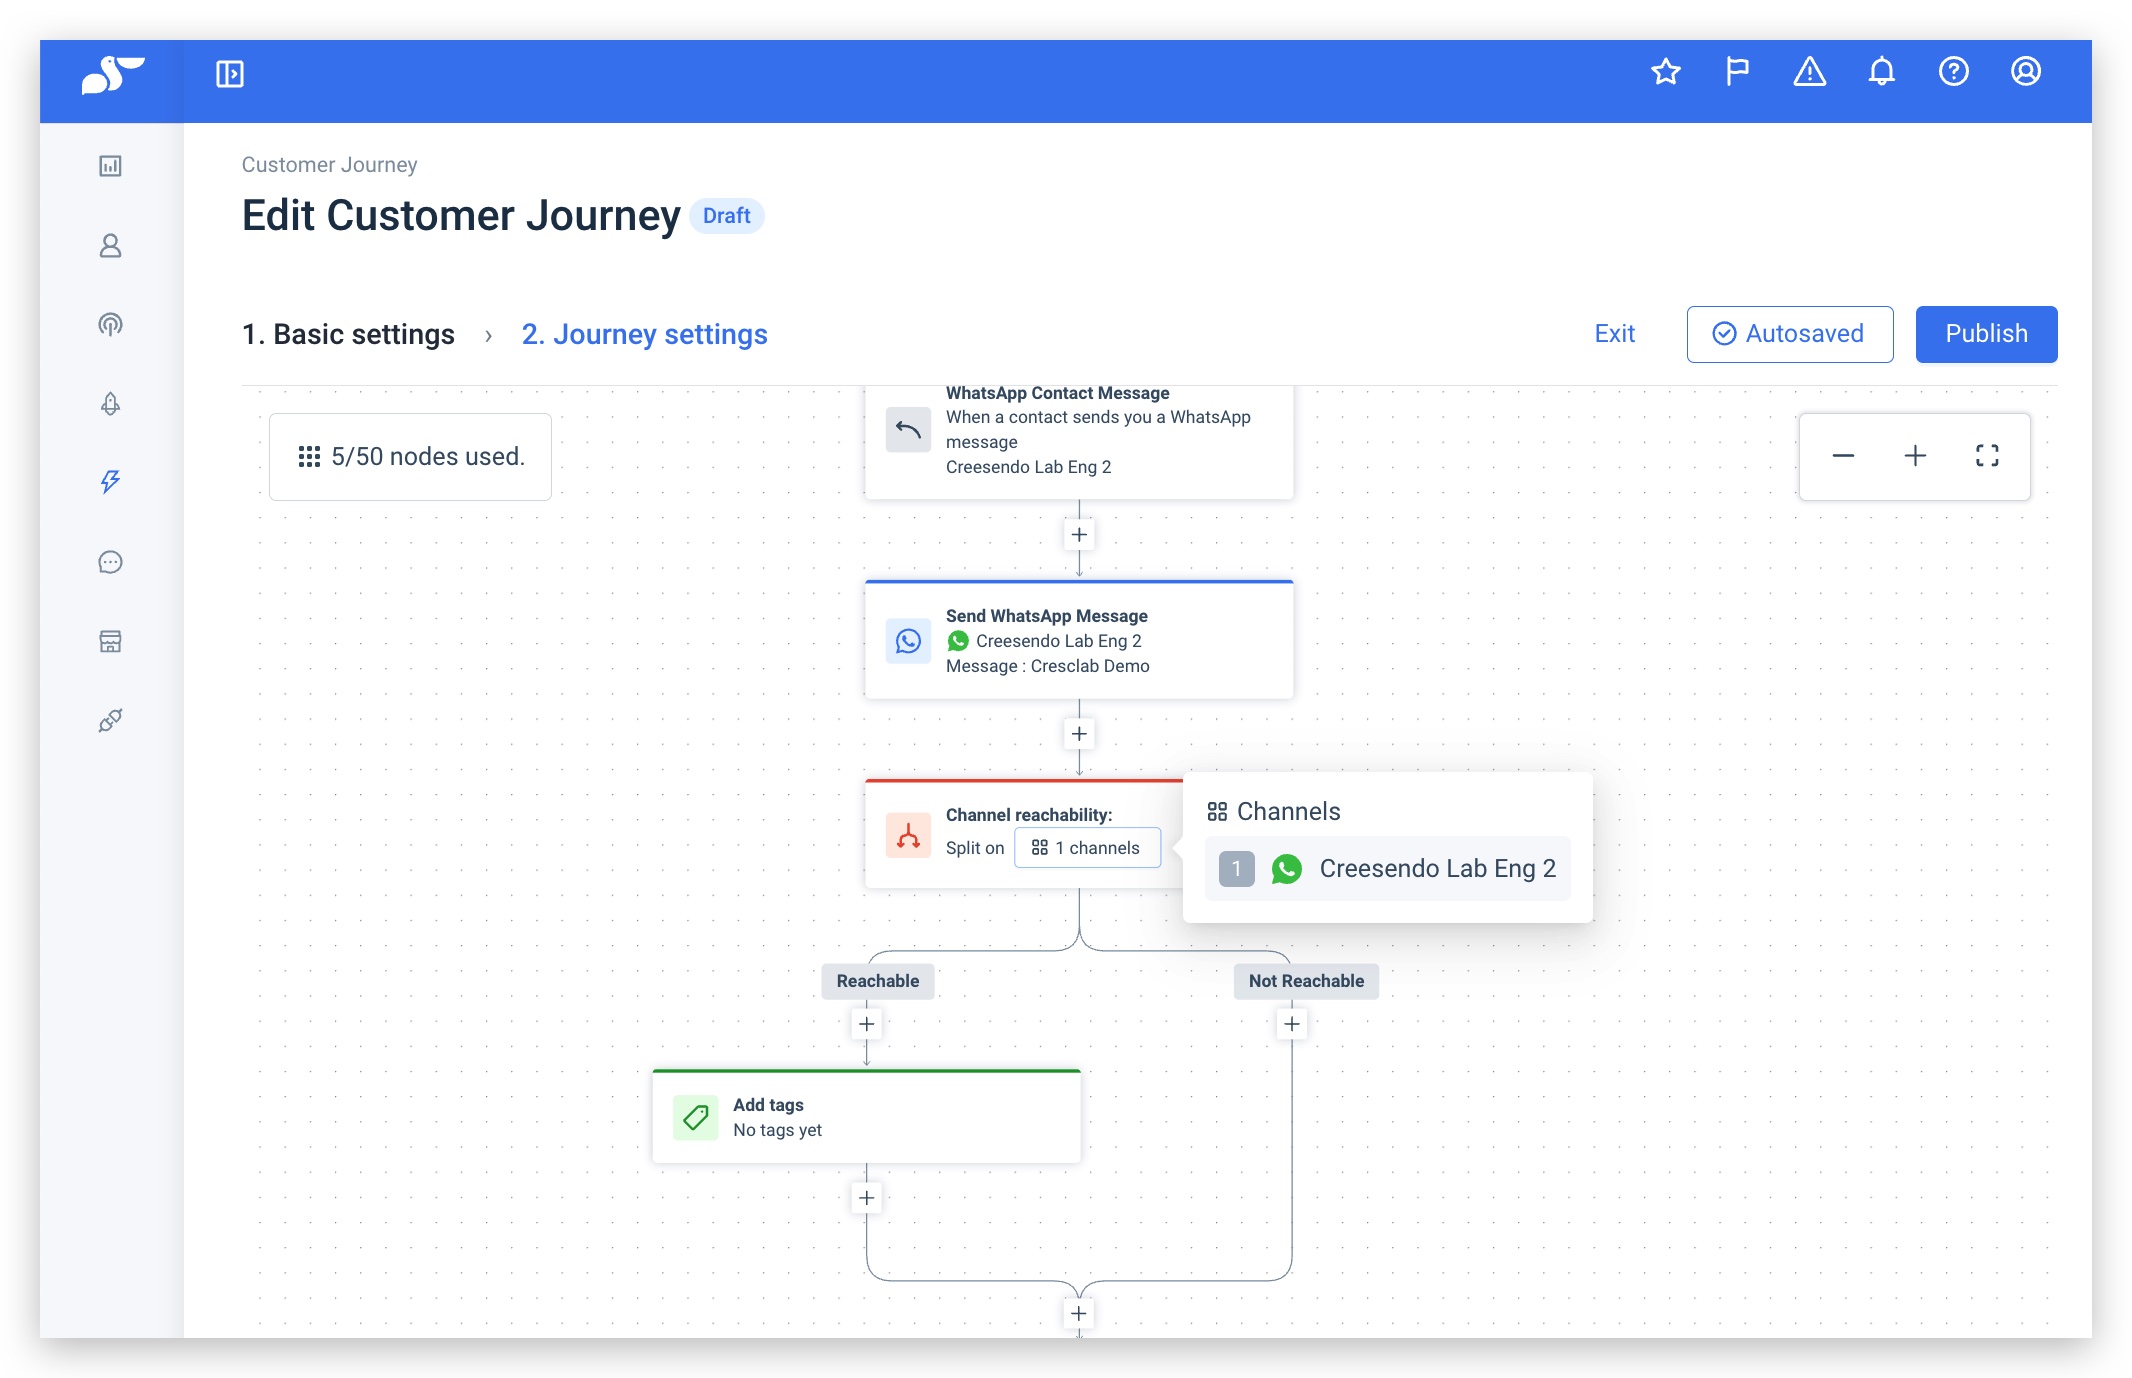
Task: Fit canvas to screen icon
Action: point(1987,456)
